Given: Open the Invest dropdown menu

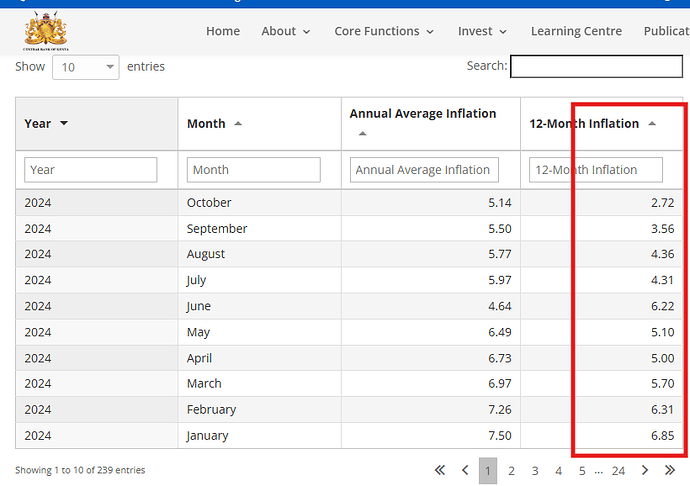Looking at the screenshot, I should point(482,31).
